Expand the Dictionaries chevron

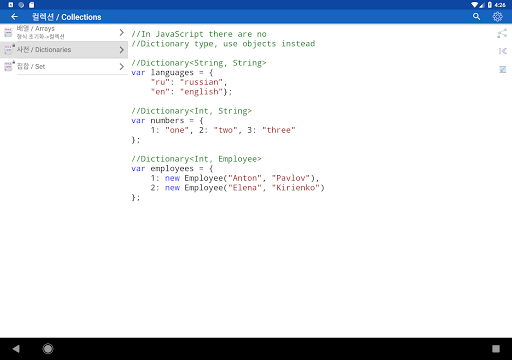(x=121, y=50)
